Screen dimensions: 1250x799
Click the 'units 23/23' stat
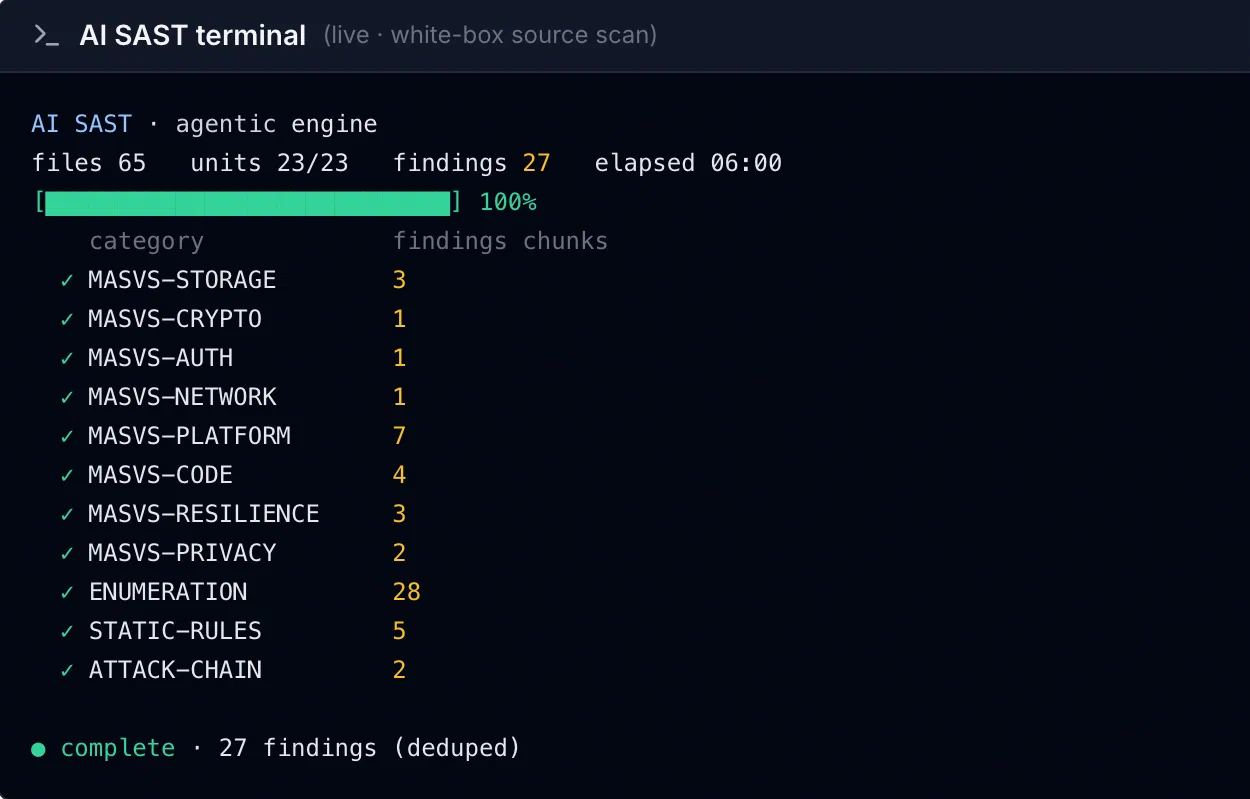point(270,163)
